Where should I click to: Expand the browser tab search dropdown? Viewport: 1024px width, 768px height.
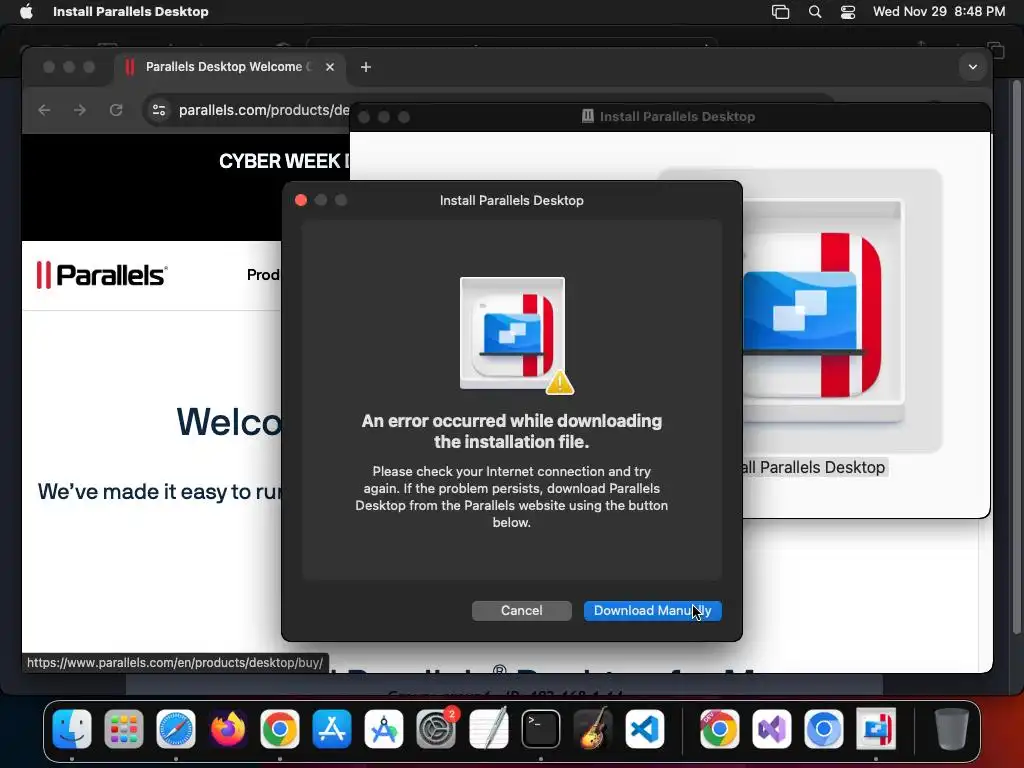pyautogui.click(x=972, y=67)
